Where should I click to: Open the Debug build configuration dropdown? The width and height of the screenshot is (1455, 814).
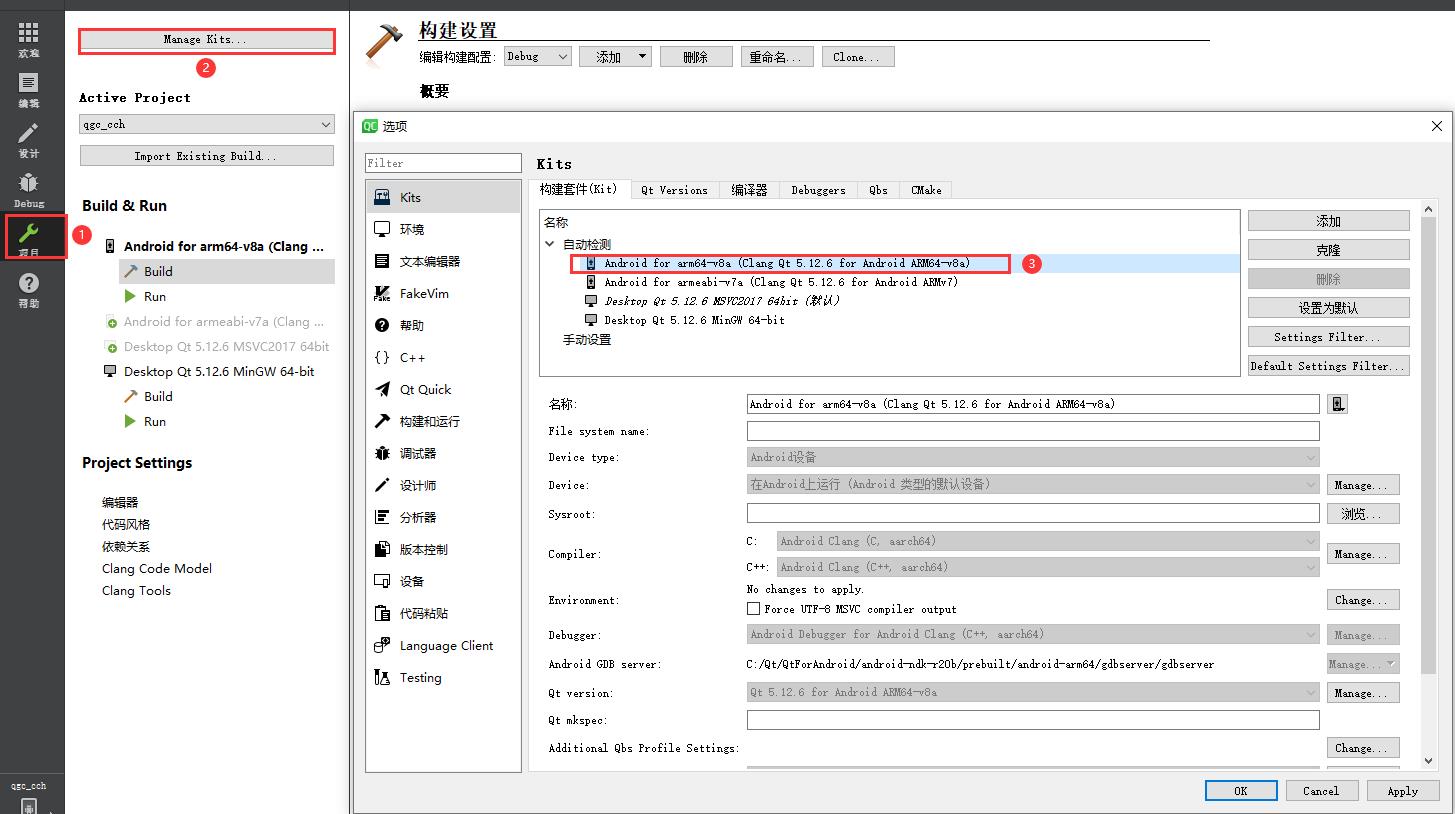pos(537,57)
